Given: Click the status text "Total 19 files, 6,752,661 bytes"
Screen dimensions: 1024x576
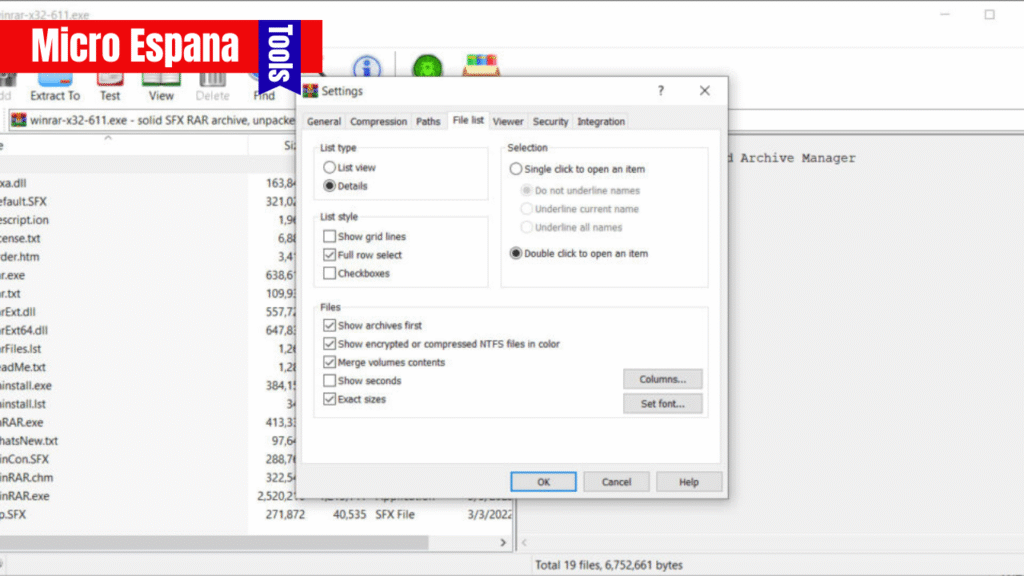Looking at the screenshot, I should point(609,565).
